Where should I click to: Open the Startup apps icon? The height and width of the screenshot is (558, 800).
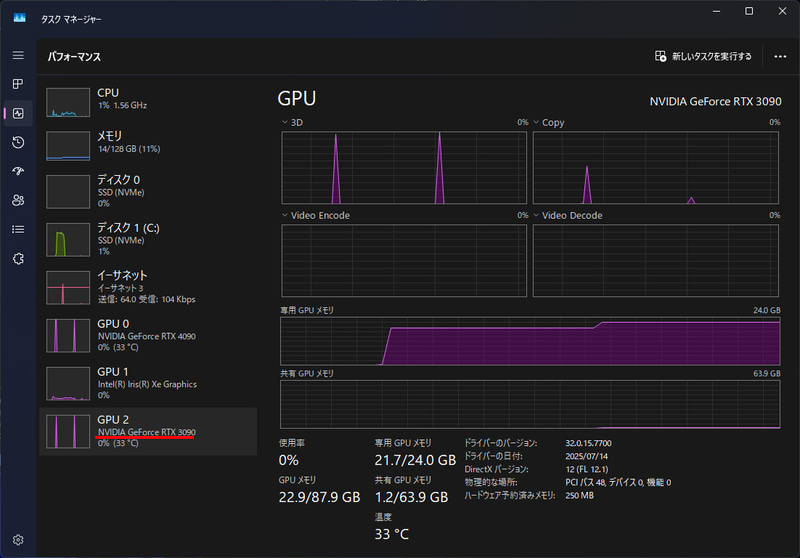18,171
